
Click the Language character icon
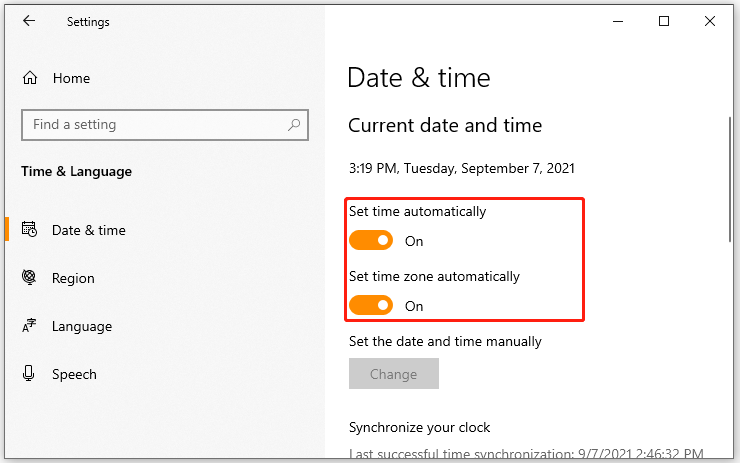click(x=29, y=326)
